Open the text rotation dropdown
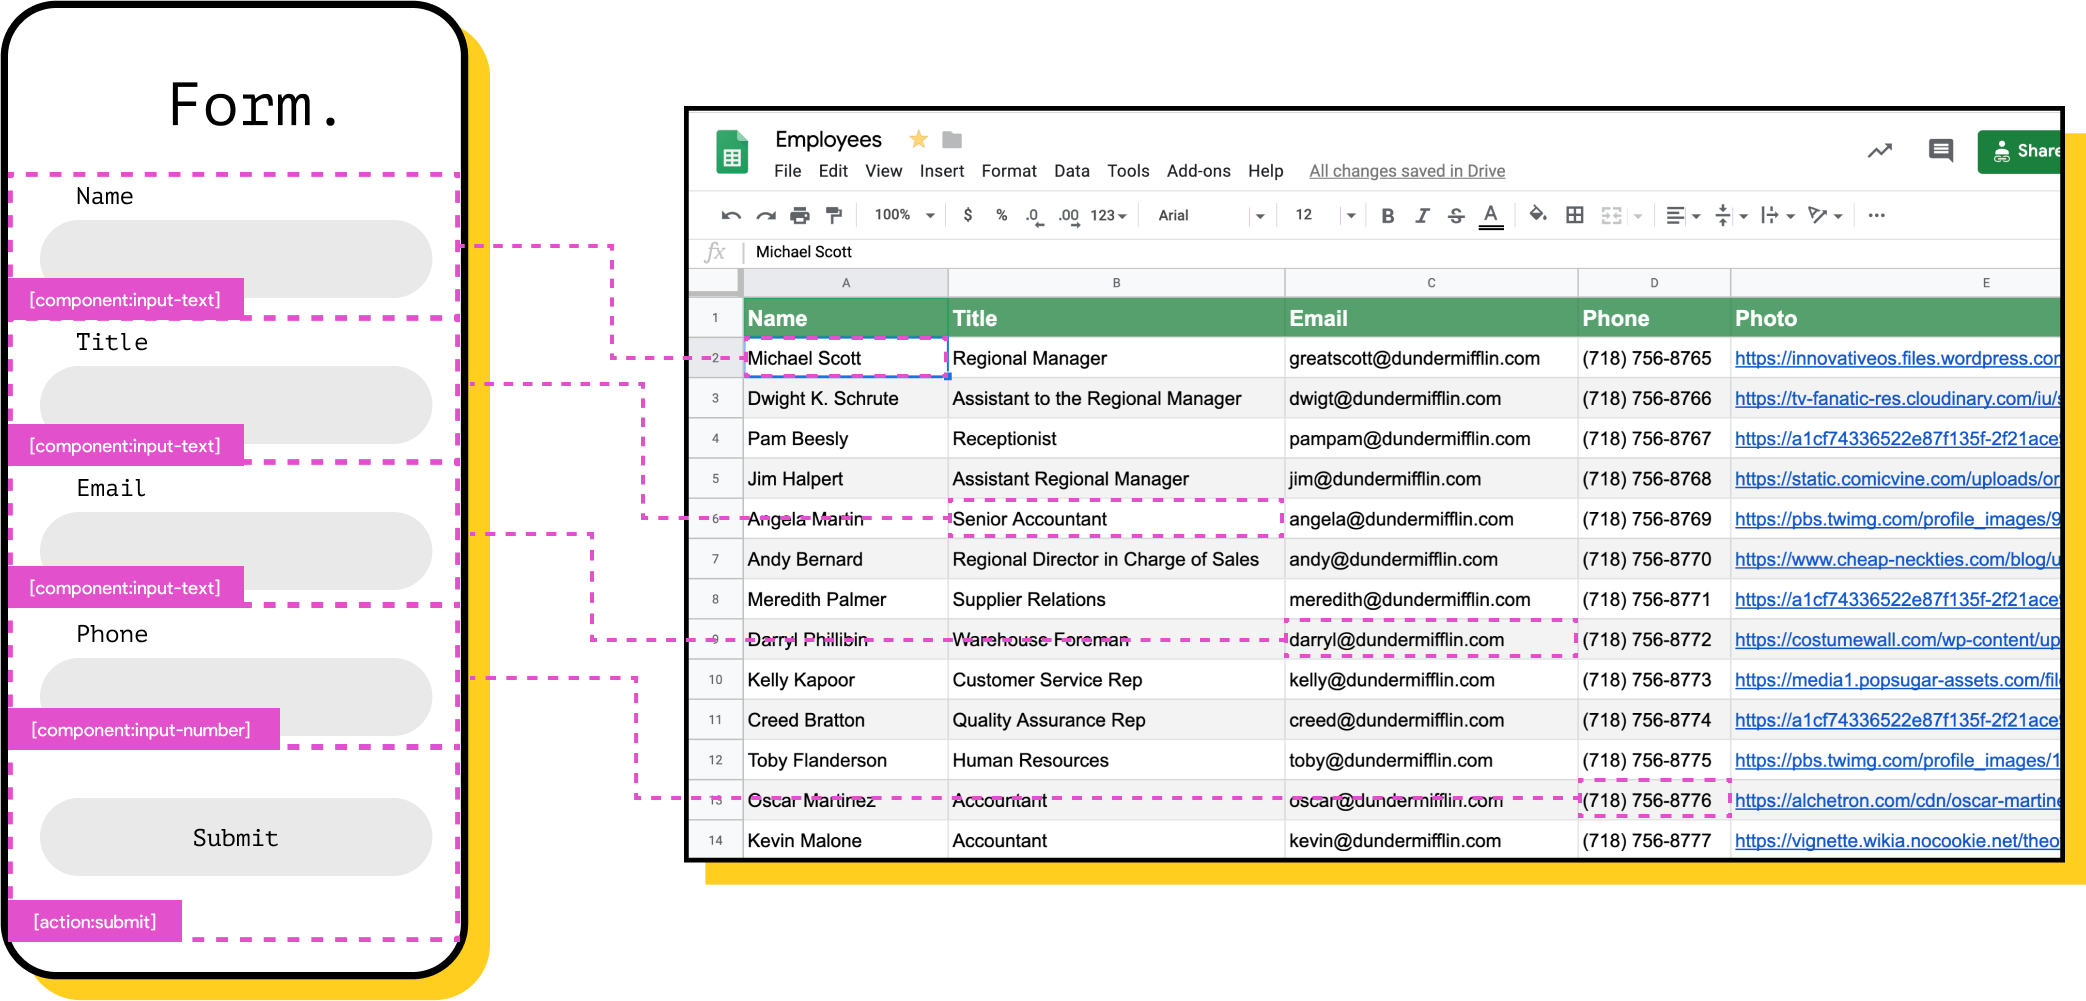 click(1825, 215)
